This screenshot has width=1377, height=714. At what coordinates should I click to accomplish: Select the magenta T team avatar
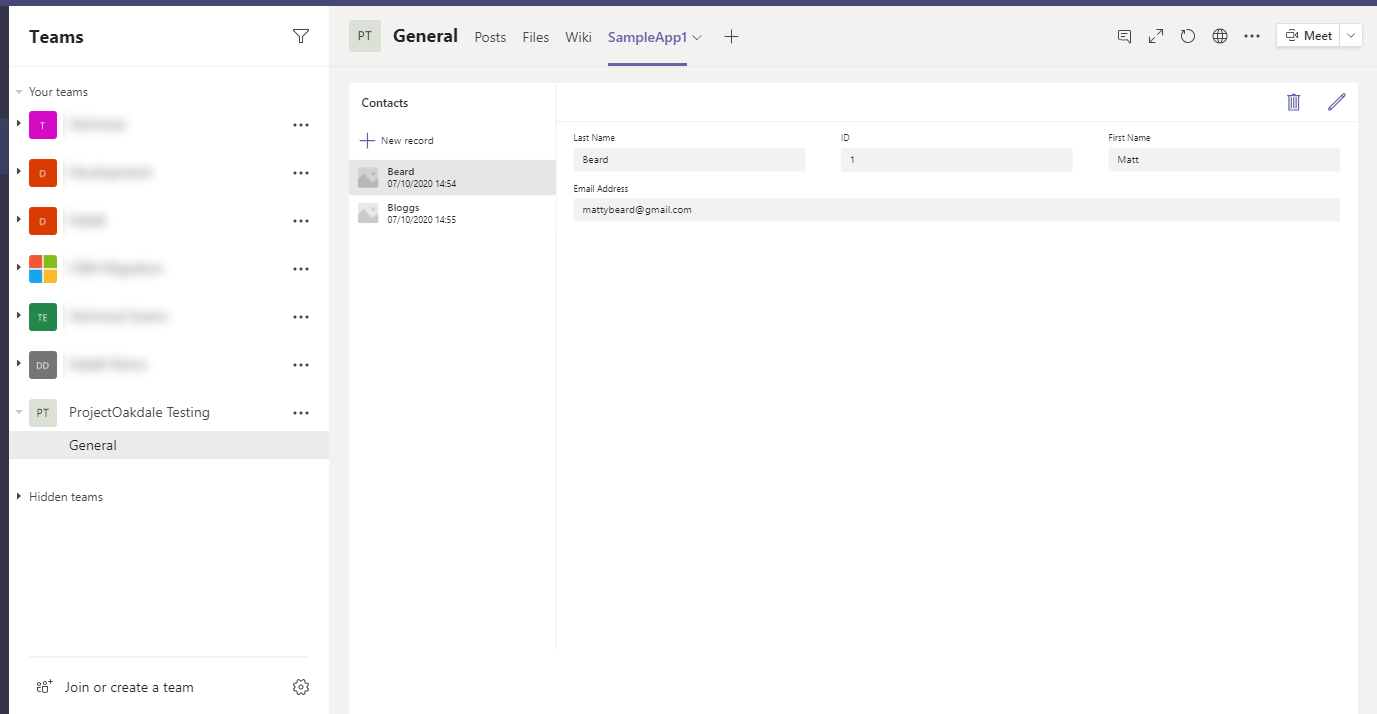(43, 125)
